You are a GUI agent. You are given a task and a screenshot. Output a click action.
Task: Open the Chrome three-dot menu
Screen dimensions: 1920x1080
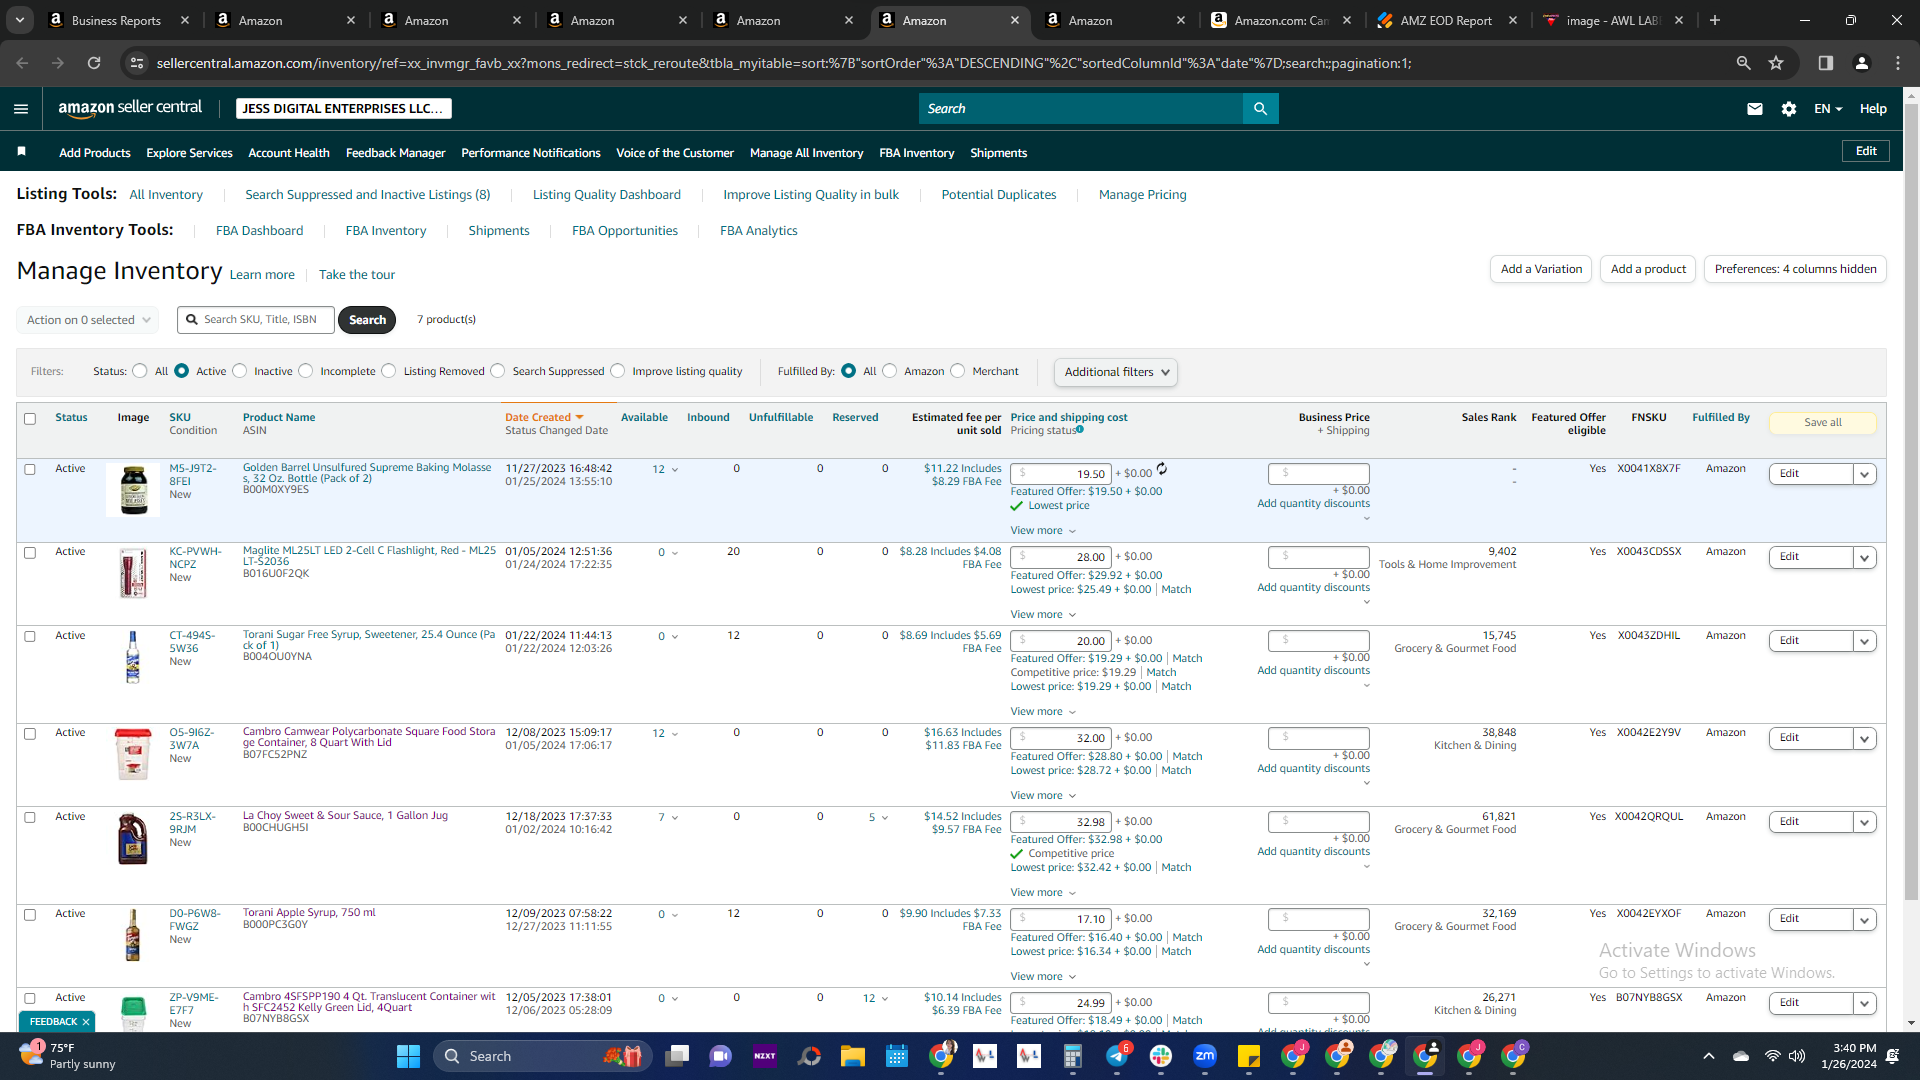(x=1898, y=63)
